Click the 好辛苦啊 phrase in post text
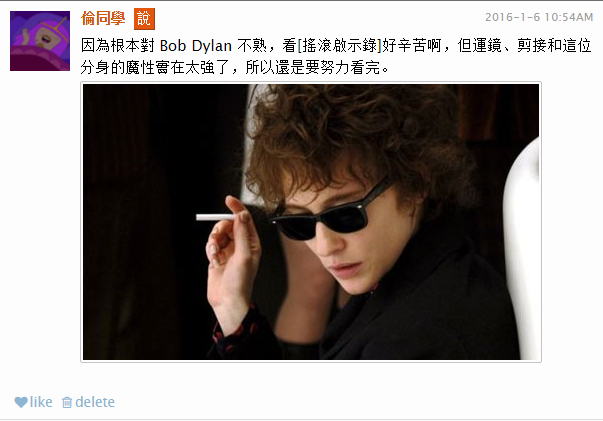Screen dimensions: 603x421 411,46
